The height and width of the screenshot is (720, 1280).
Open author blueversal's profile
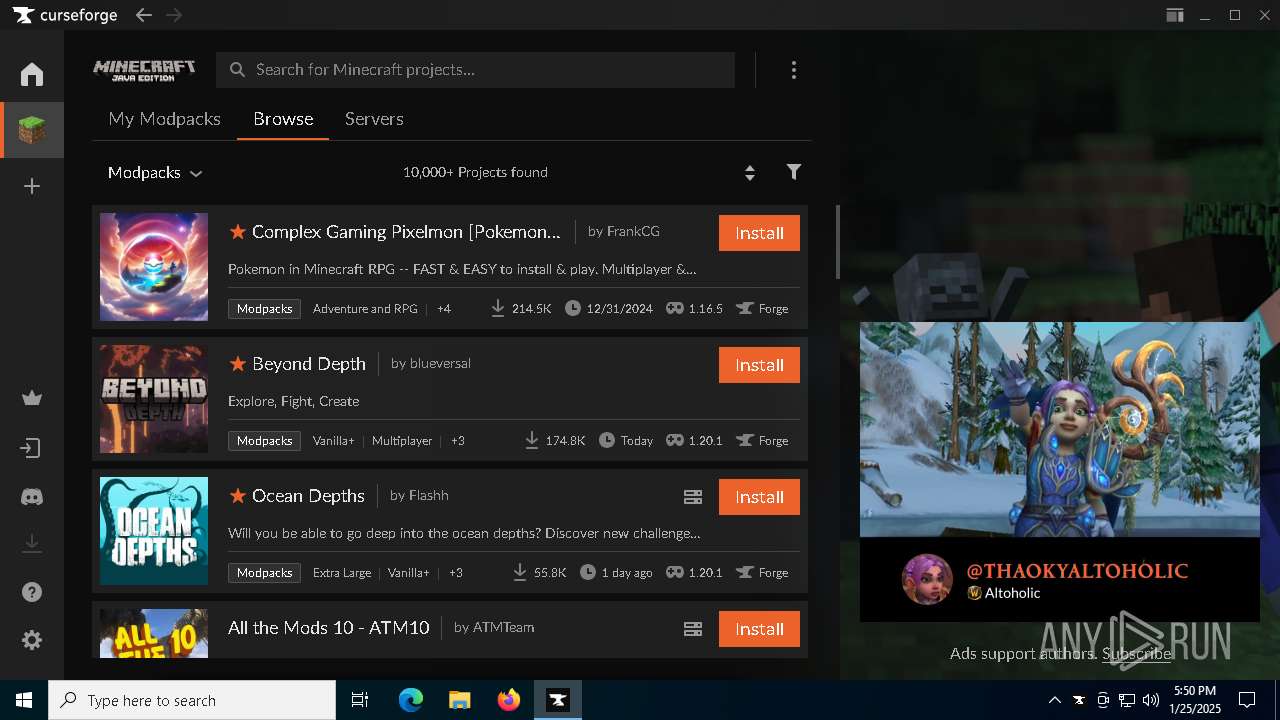coord(440,363)
